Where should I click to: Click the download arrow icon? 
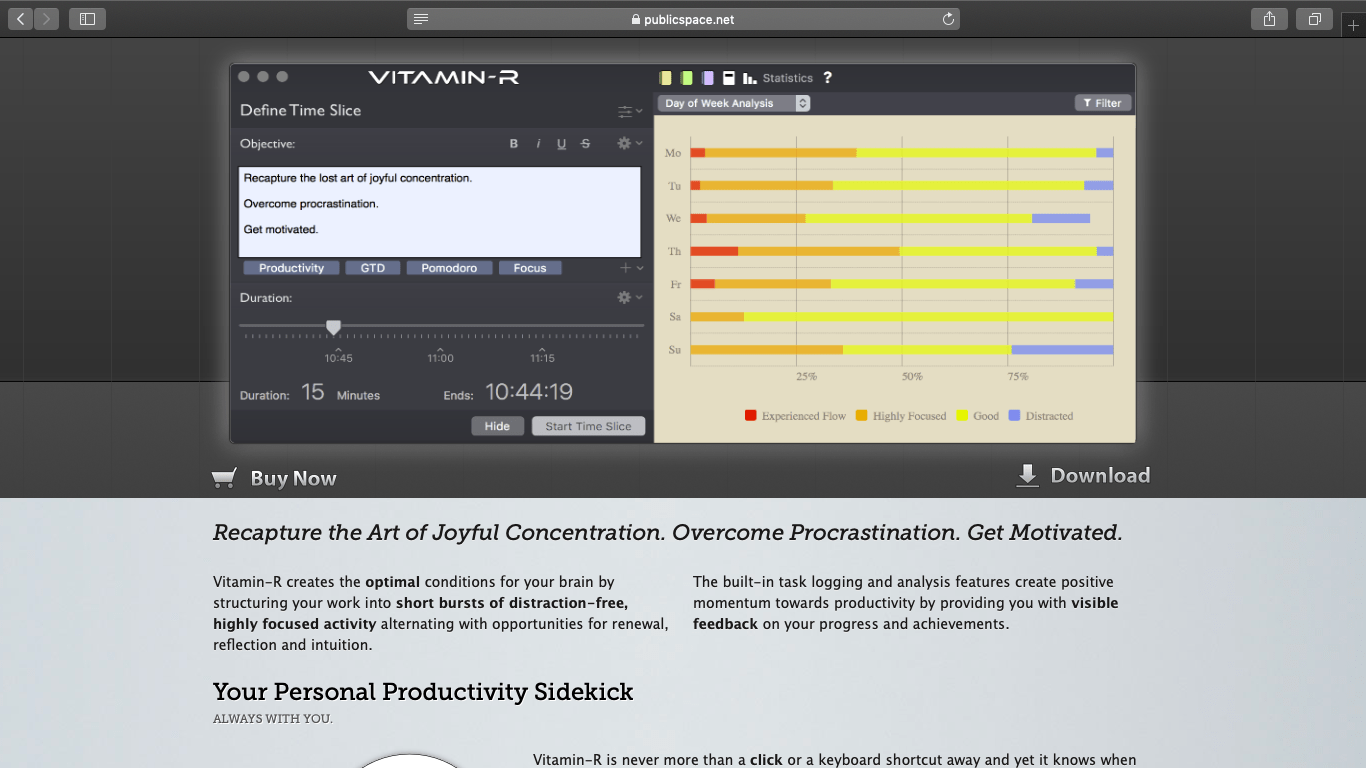pos(1027,475)
